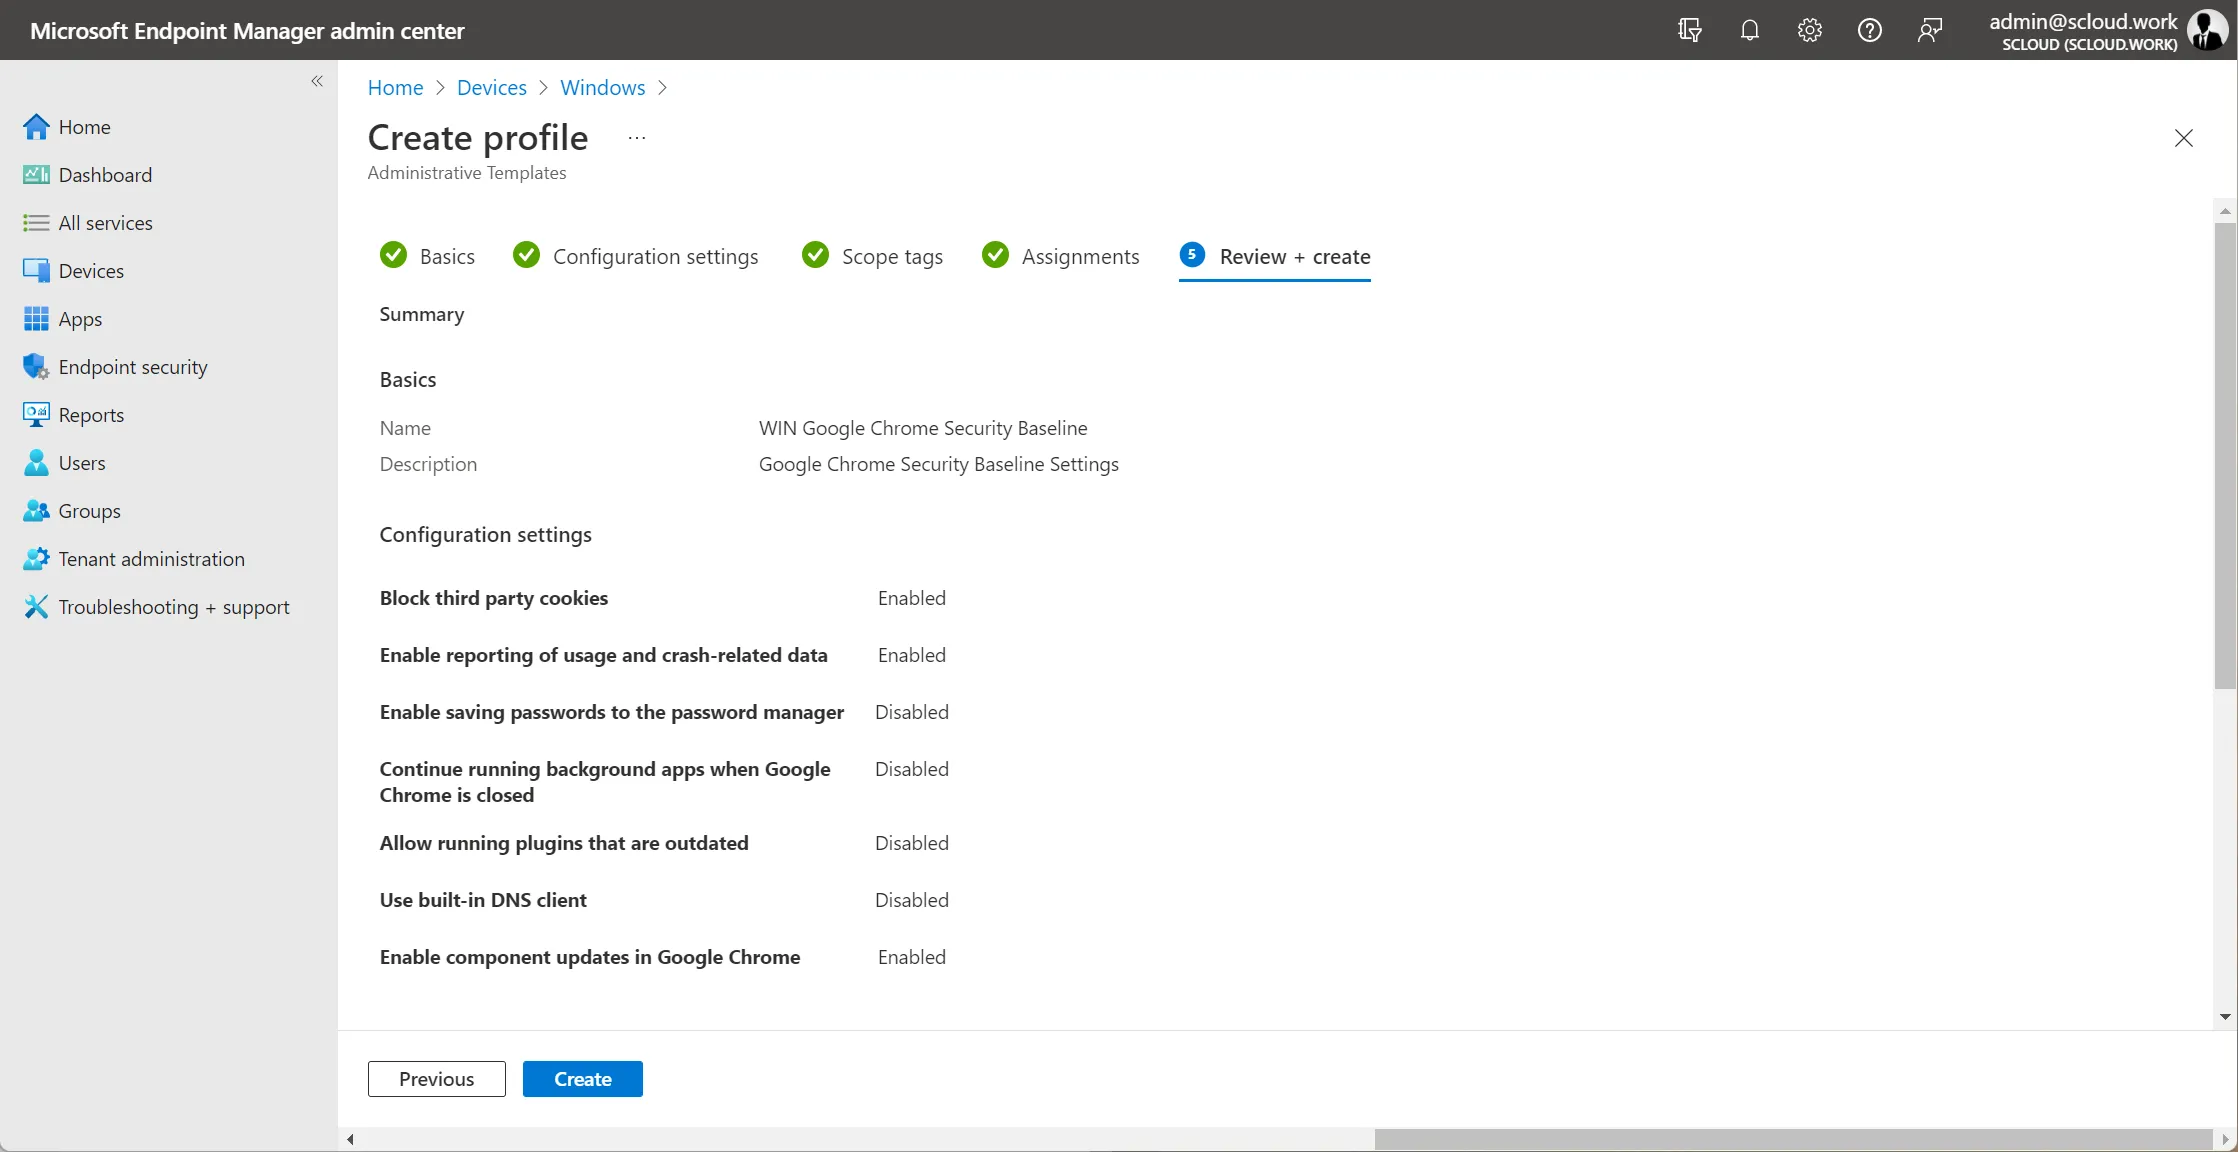Open the settings gear in header
2238x1152 pixels.
pyautogui.click(x=1809, y=30)
